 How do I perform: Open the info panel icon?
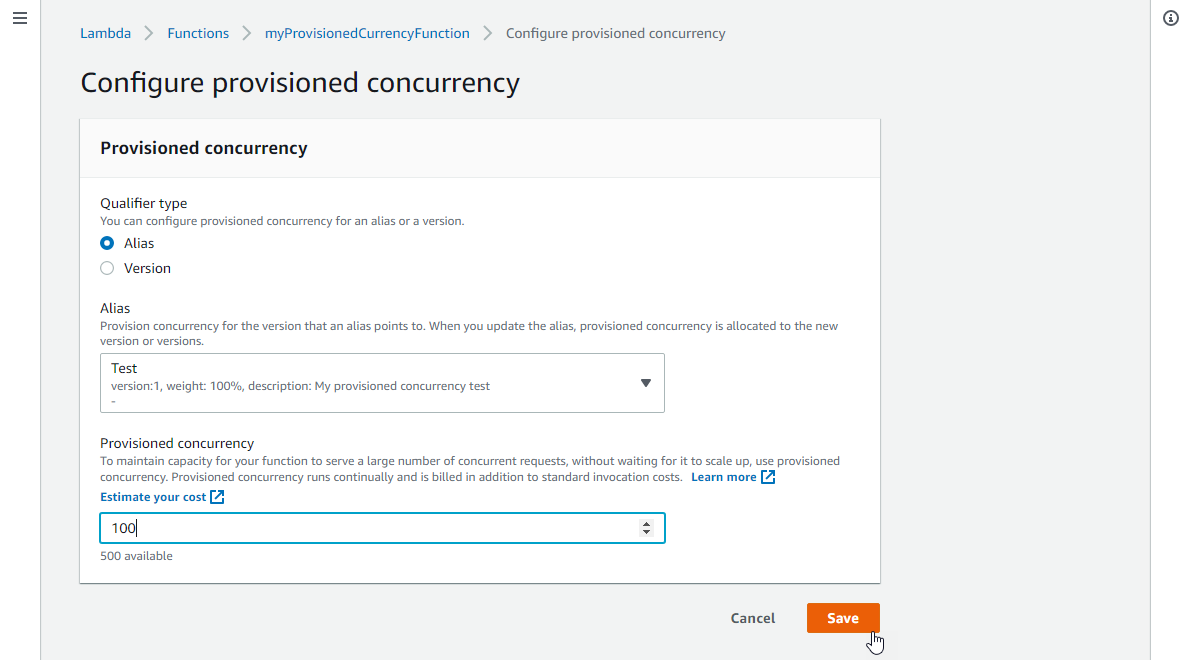[x=1170, y=18]
